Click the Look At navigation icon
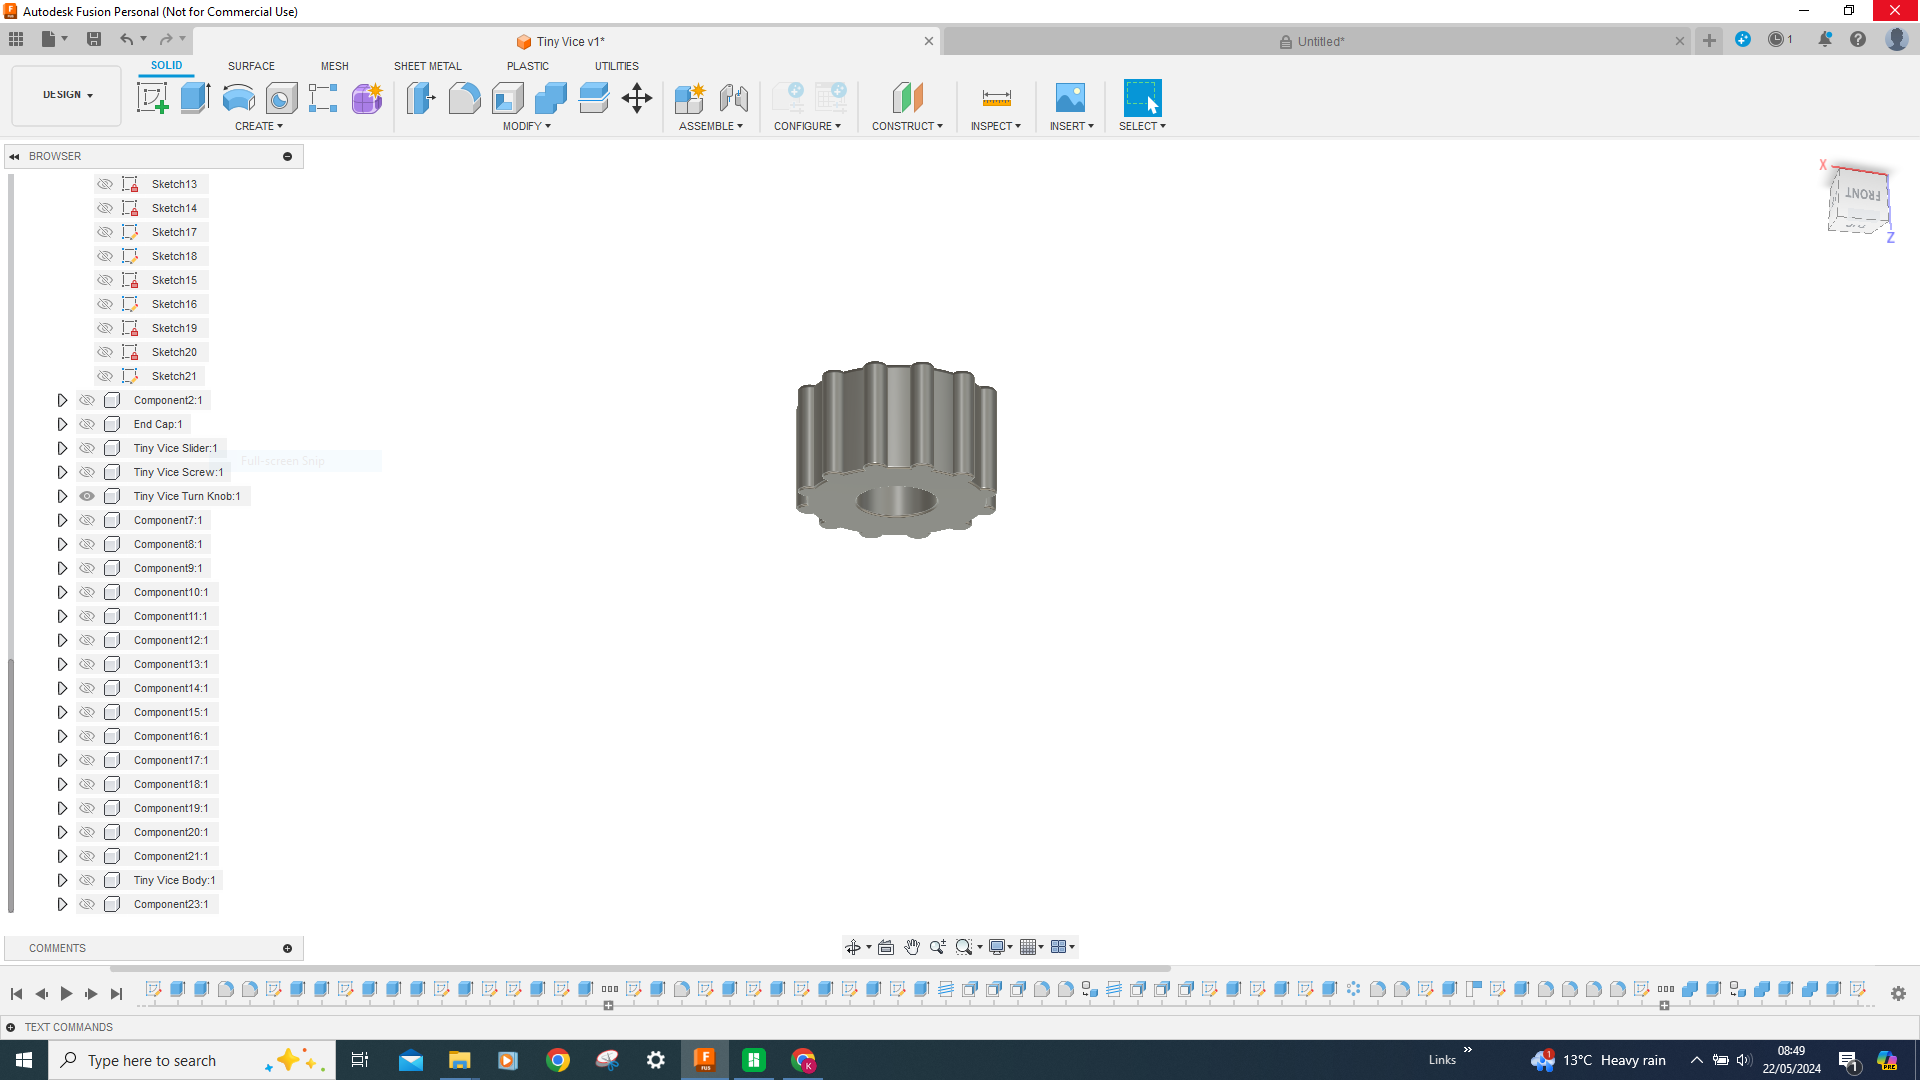1920x1080 pixels. (x=886, y=947)
